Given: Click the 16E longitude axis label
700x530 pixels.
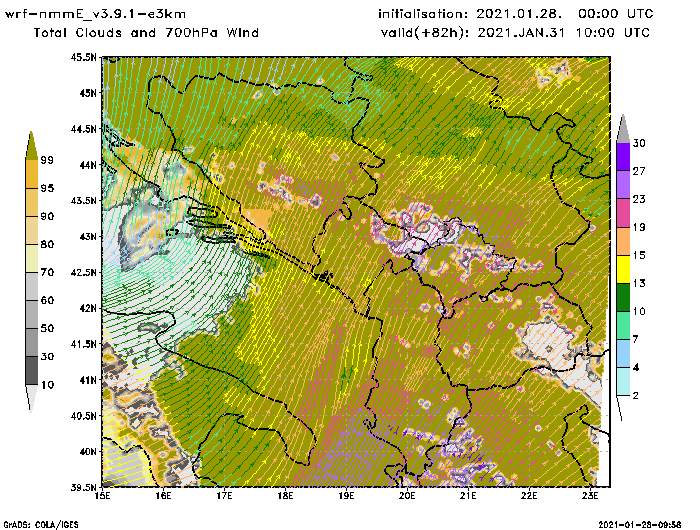Looking at the screenshot, I should coord(163,496).
